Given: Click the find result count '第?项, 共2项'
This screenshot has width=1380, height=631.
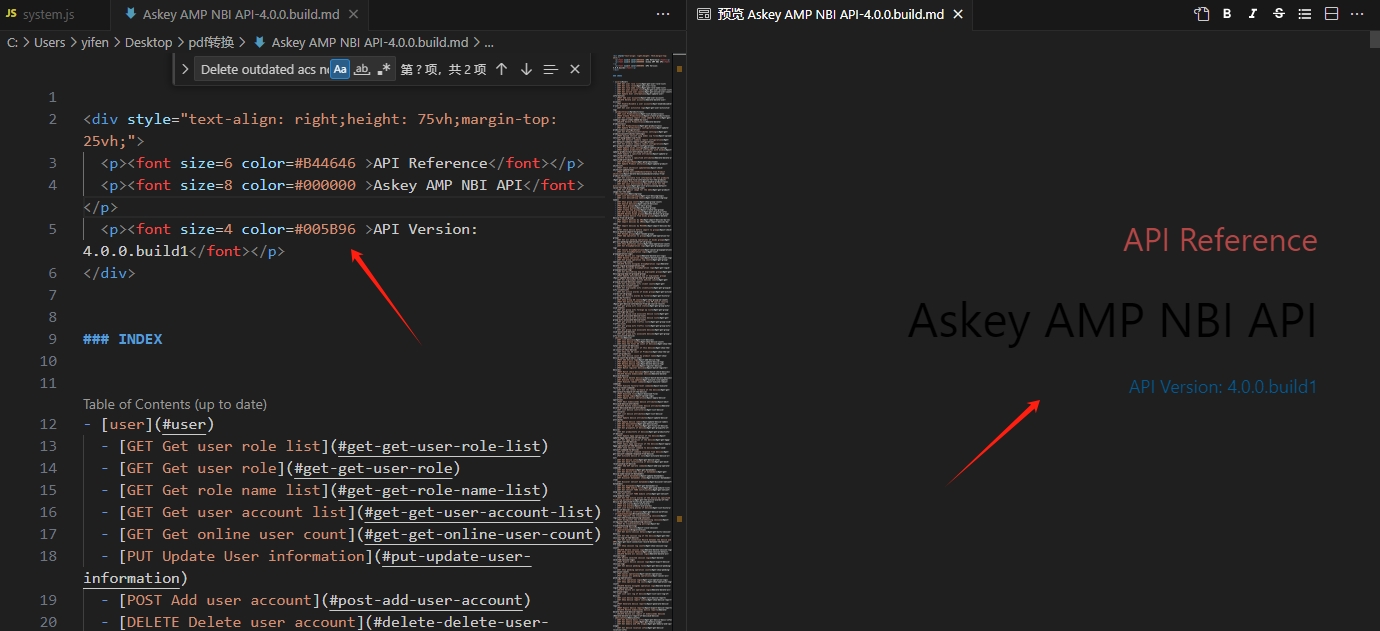Looking at the screenshot, I should (x=443, y=69).
